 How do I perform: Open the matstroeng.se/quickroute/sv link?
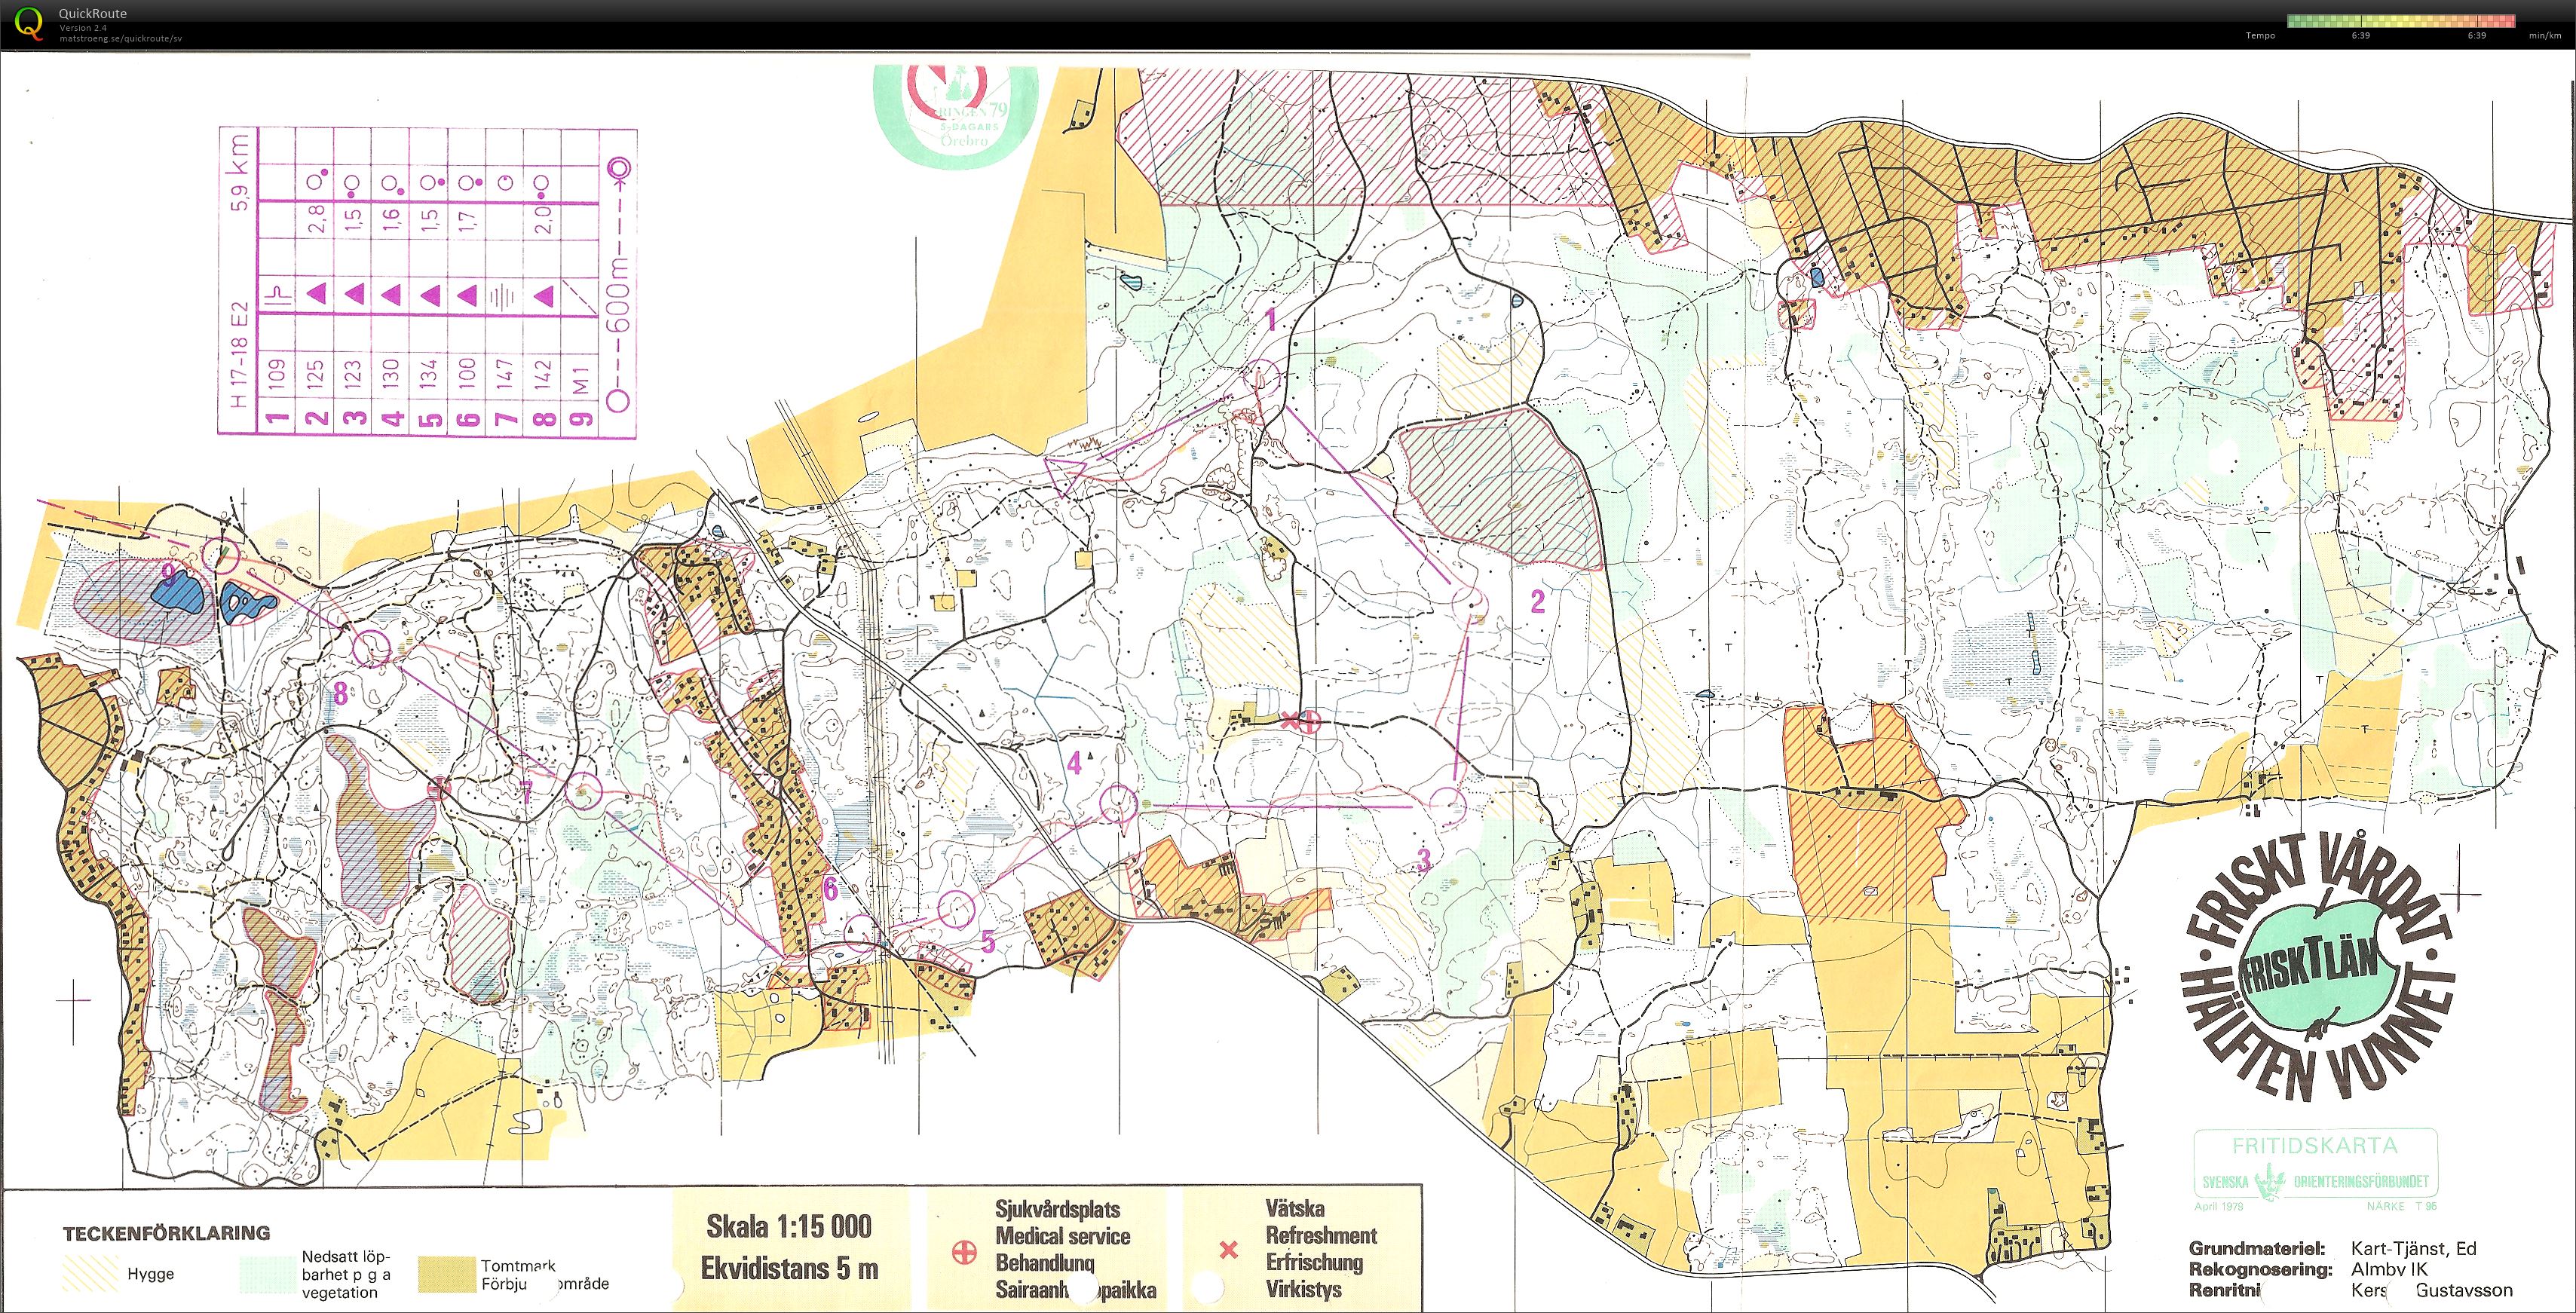click(120, 38)
